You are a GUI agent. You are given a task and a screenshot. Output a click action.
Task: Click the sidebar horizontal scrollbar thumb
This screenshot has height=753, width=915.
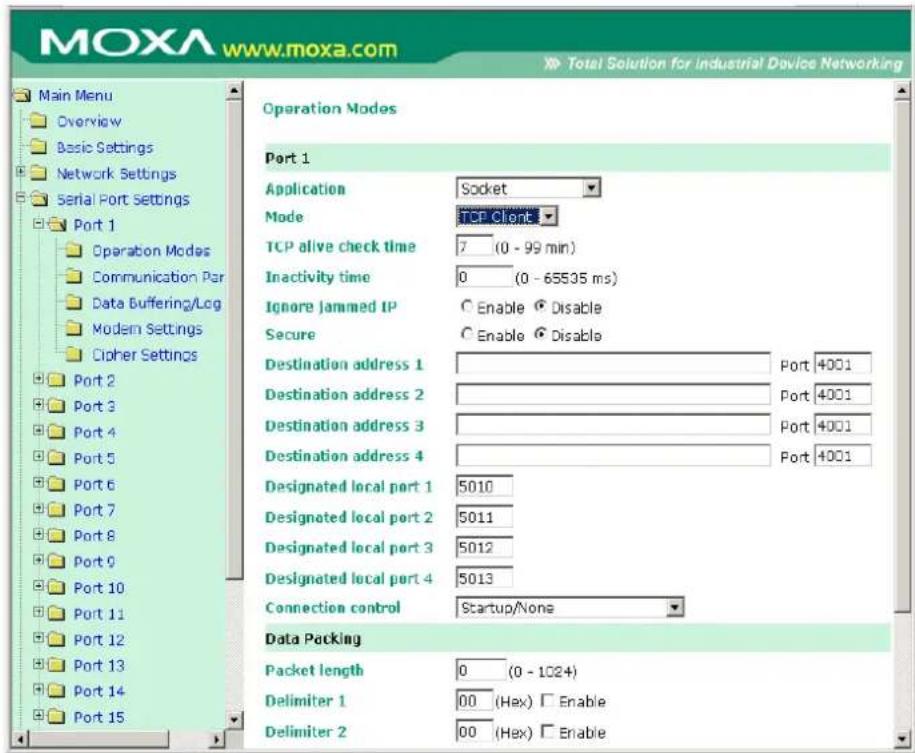pos(99,740)
